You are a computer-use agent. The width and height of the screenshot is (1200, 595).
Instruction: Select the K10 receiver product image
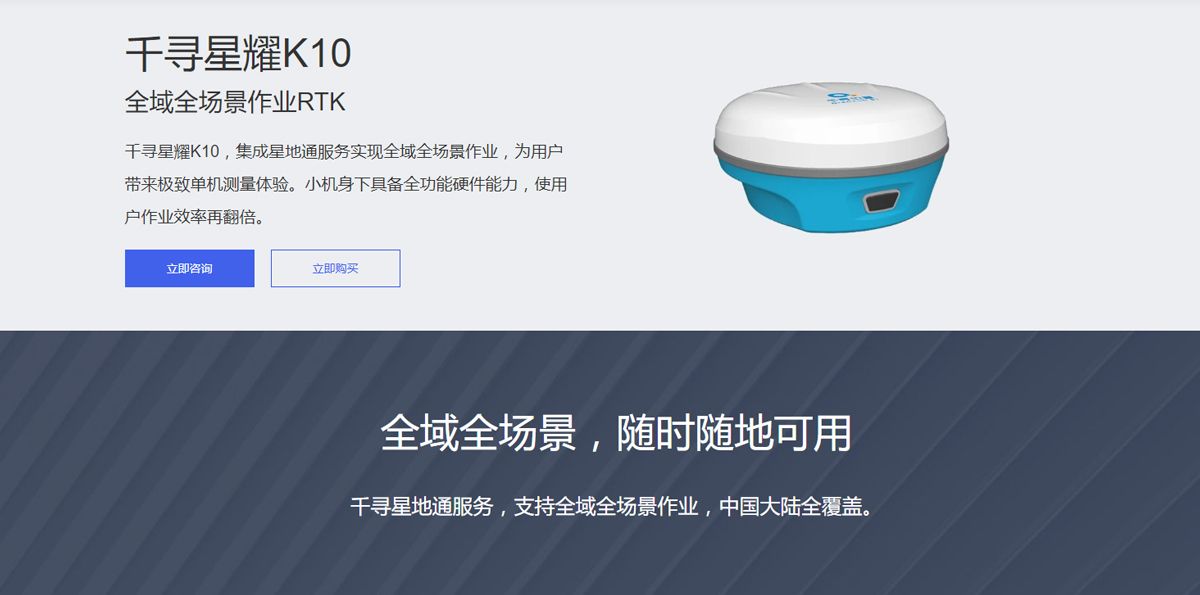(x=831, y=151)
